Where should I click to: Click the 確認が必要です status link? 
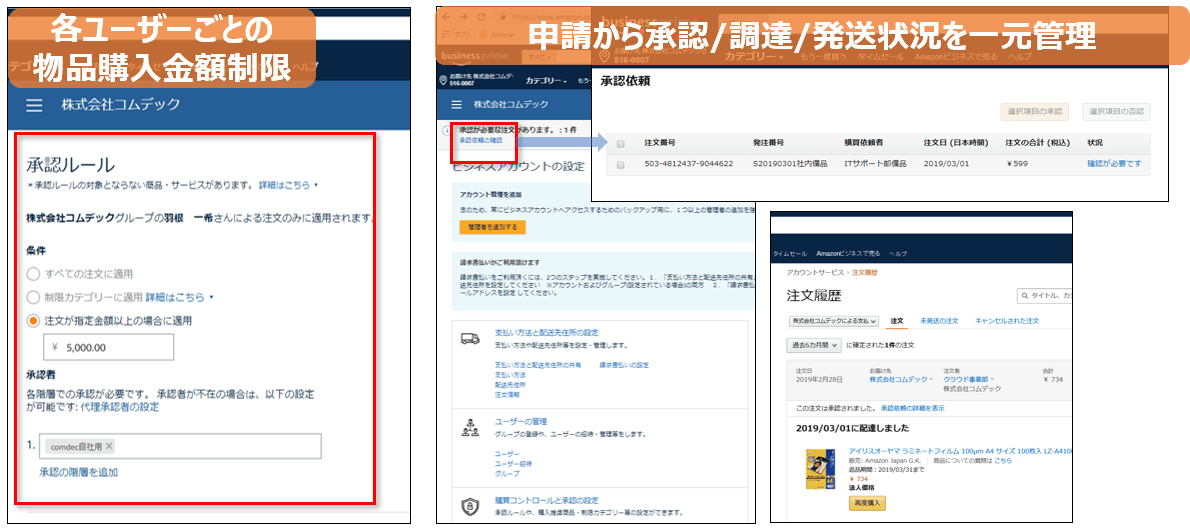pos(1114,164)
